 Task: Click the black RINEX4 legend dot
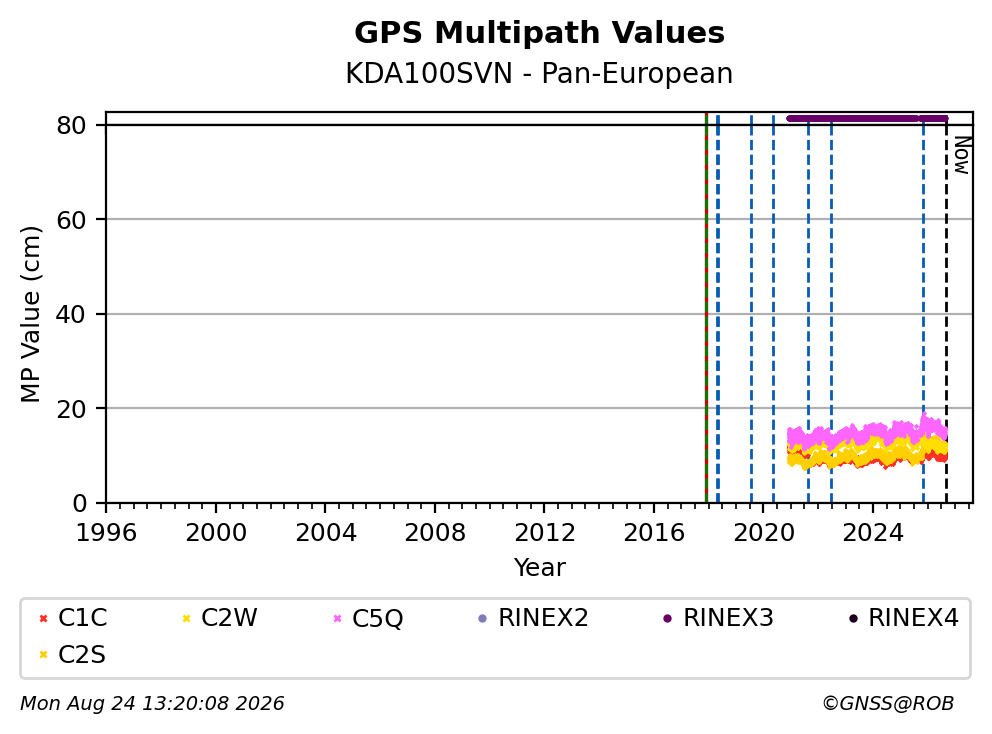[x=853, y=618]
